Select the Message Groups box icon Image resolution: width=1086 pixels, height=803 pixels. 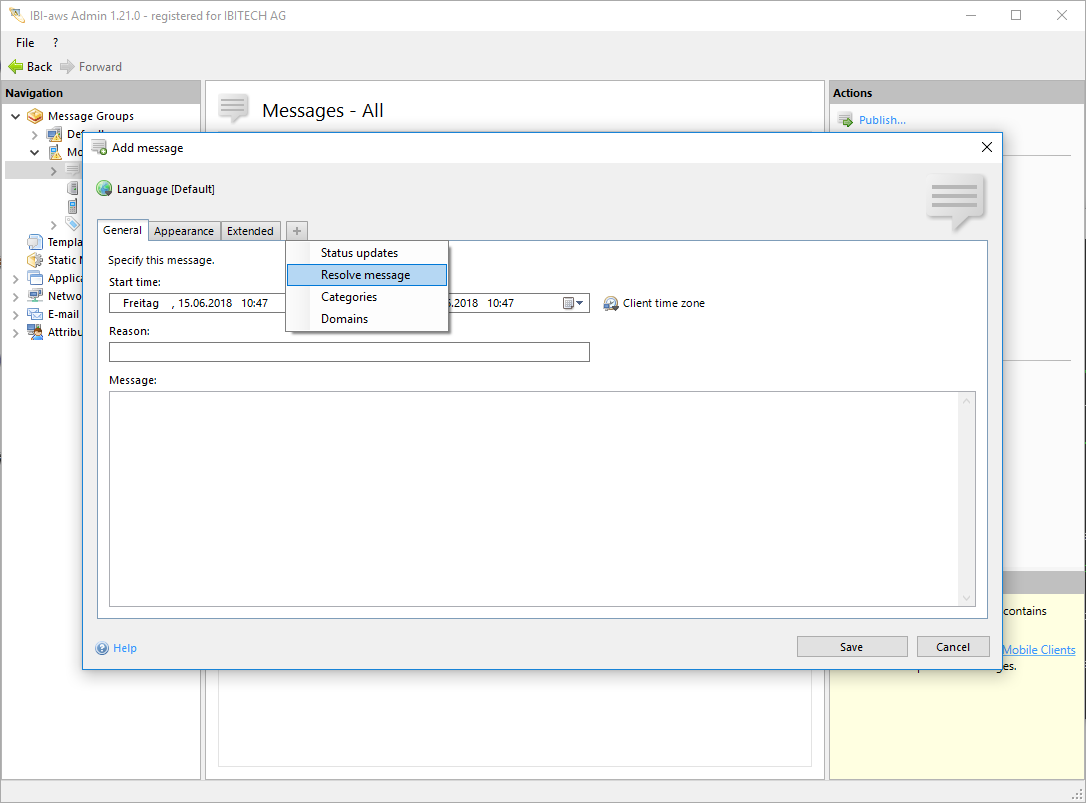point(35,116)
